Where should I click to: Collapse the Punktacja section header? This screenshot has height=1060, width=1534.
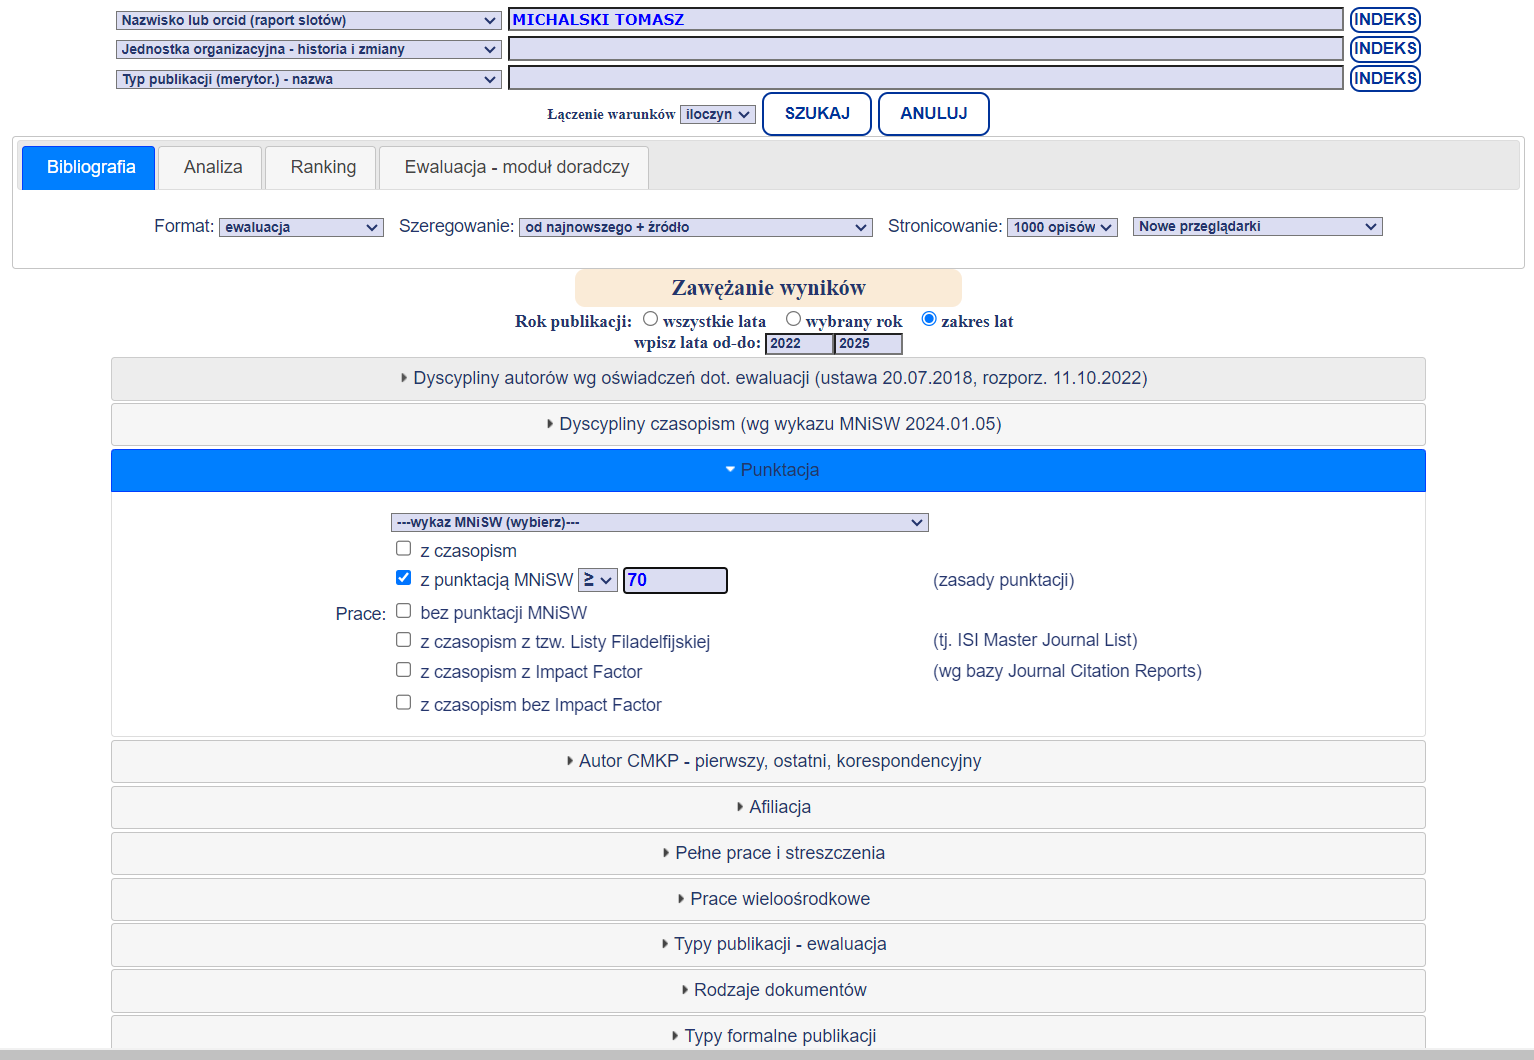(768, 470)
